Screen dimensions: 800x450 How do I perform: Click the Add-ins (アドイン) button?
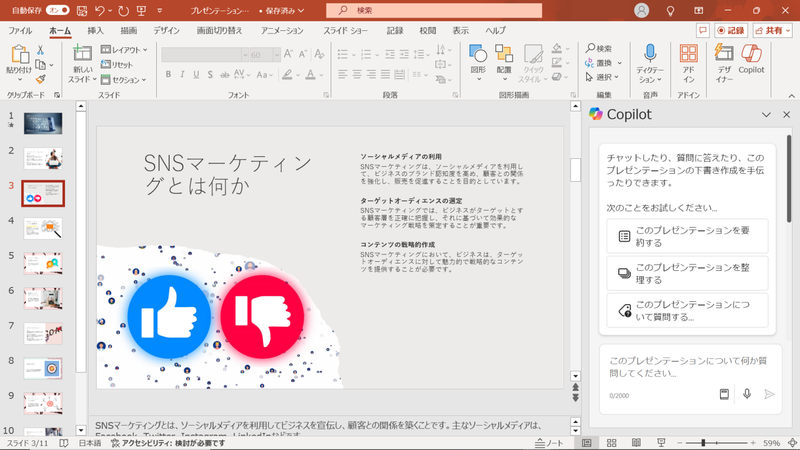point(688,60)
